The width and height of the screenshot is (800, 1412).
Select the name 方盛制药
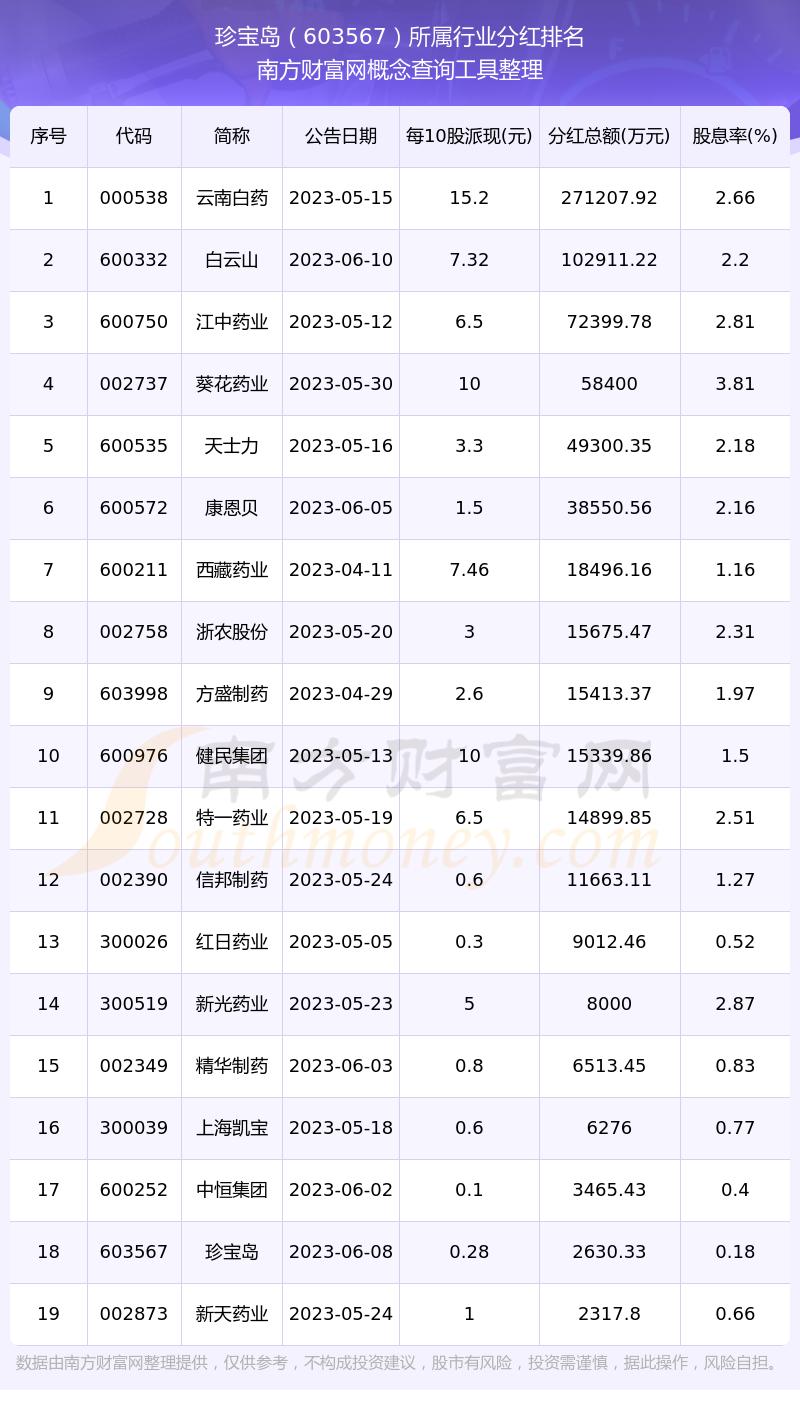[x=232, y=694]
